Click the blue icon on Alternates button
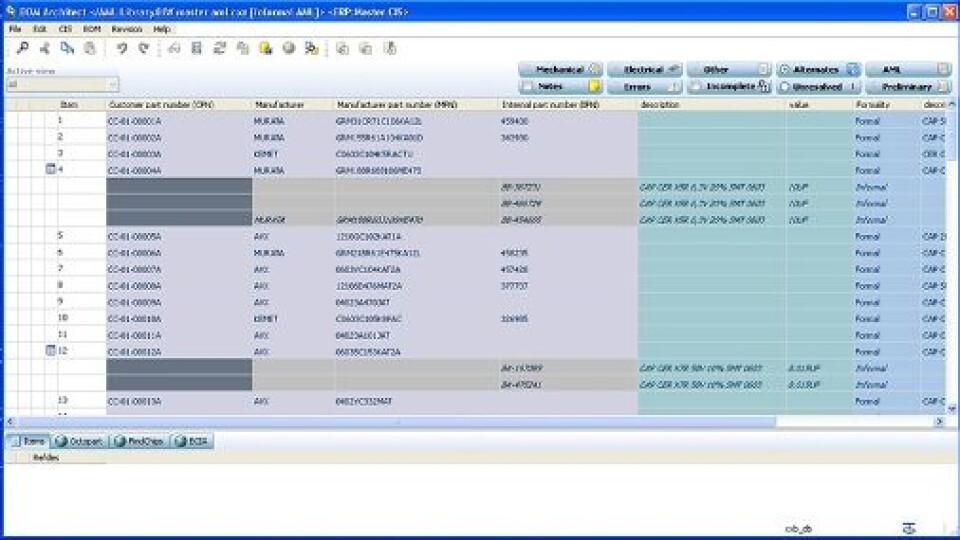Screen dimensions: 960x540 (x=853, y=69)
